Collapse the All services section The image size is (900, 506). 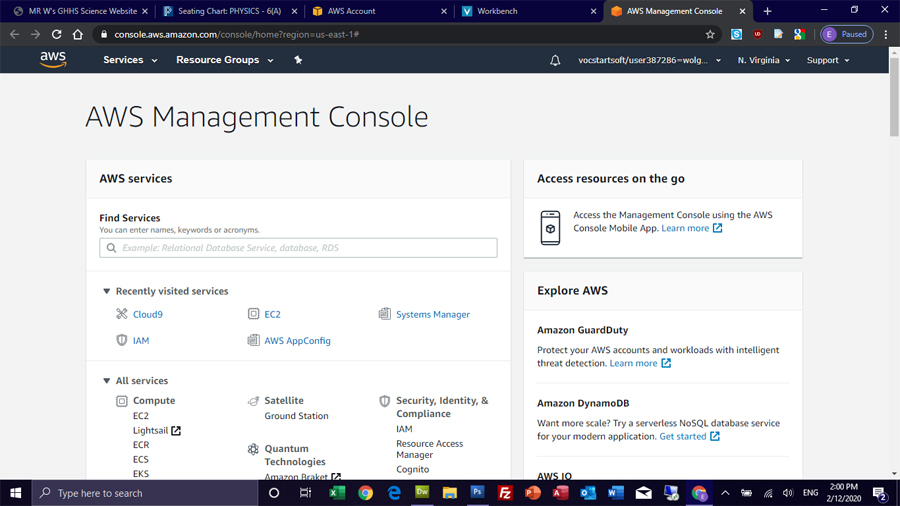107,381
